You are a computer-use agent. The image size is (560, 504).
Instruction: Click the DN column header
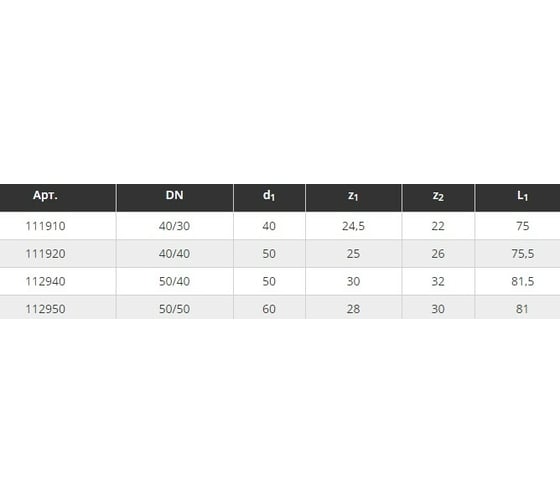(x=174, y=195)
